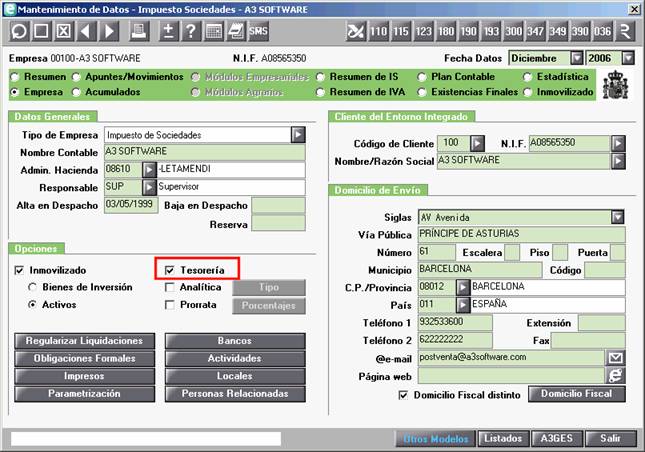The height and width of the screenshot is (452, 645).
Task: Select Existencias Finales radio option
Action: coord(422,92)
